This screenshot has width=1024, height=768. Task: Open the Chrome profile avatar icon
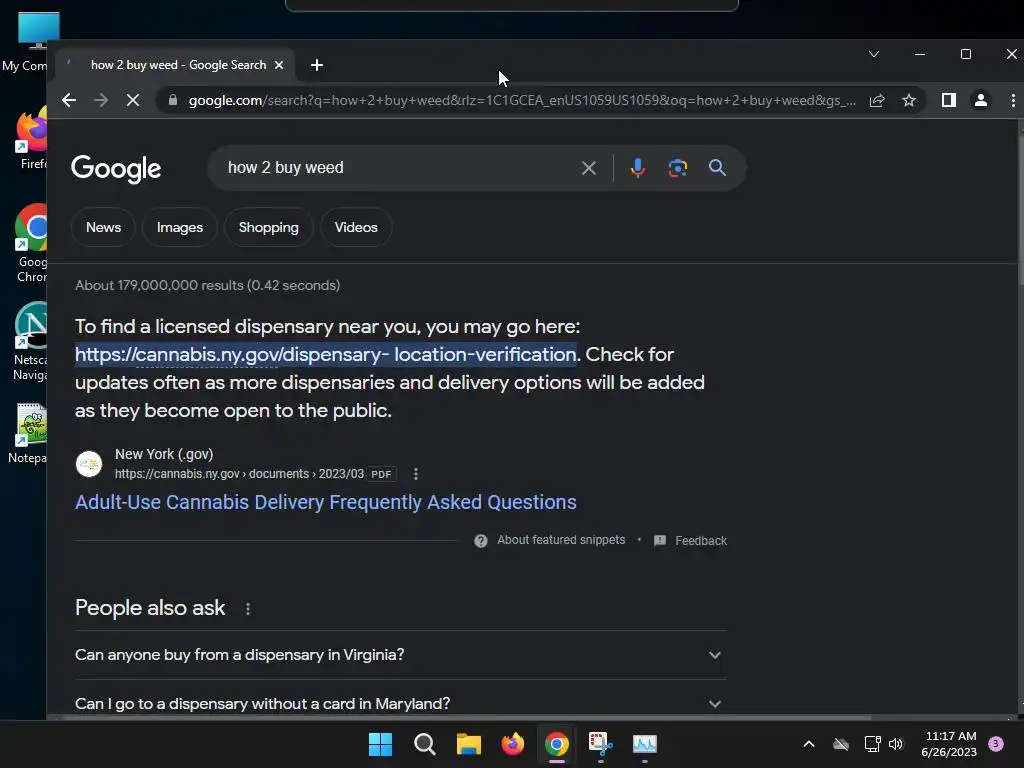tap(980, 100)
